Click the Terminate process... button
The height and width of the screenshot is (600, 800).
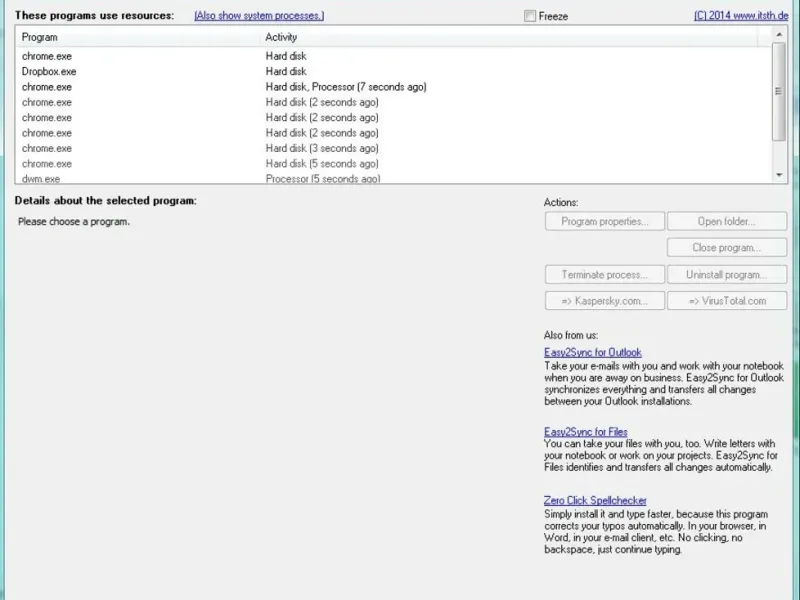605,274
